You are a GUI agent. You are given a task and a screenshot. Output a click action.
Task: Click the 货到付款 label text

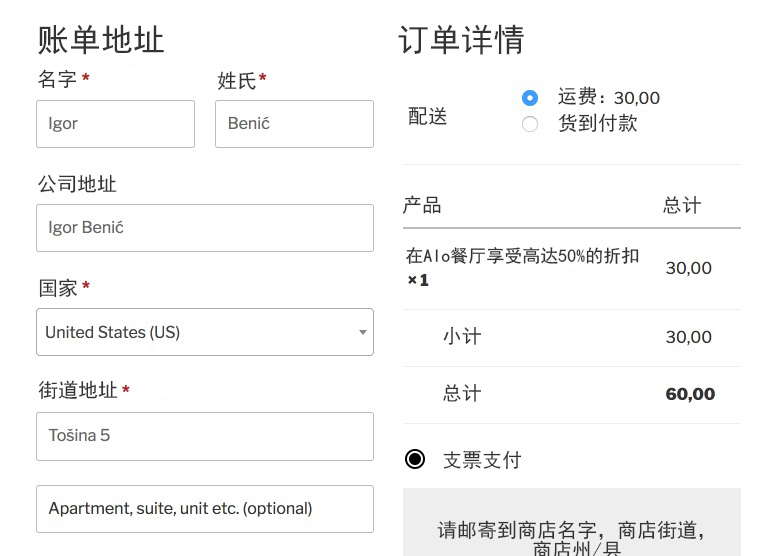597,124
